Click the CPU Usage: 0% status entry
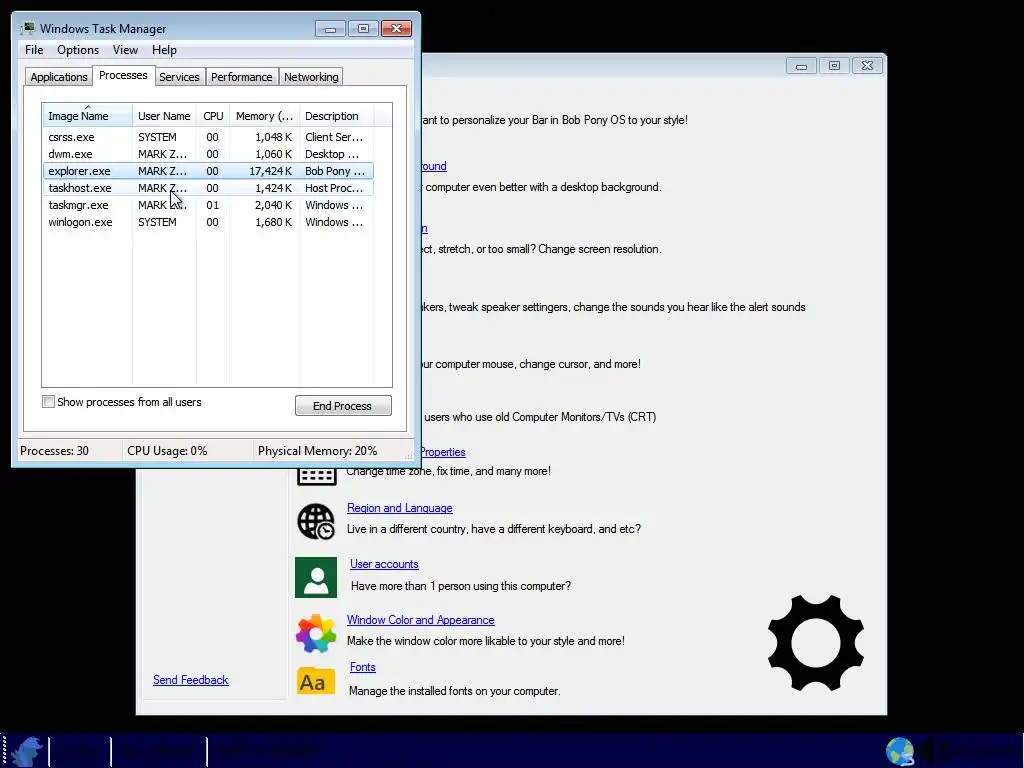 (x=167, y=451)
